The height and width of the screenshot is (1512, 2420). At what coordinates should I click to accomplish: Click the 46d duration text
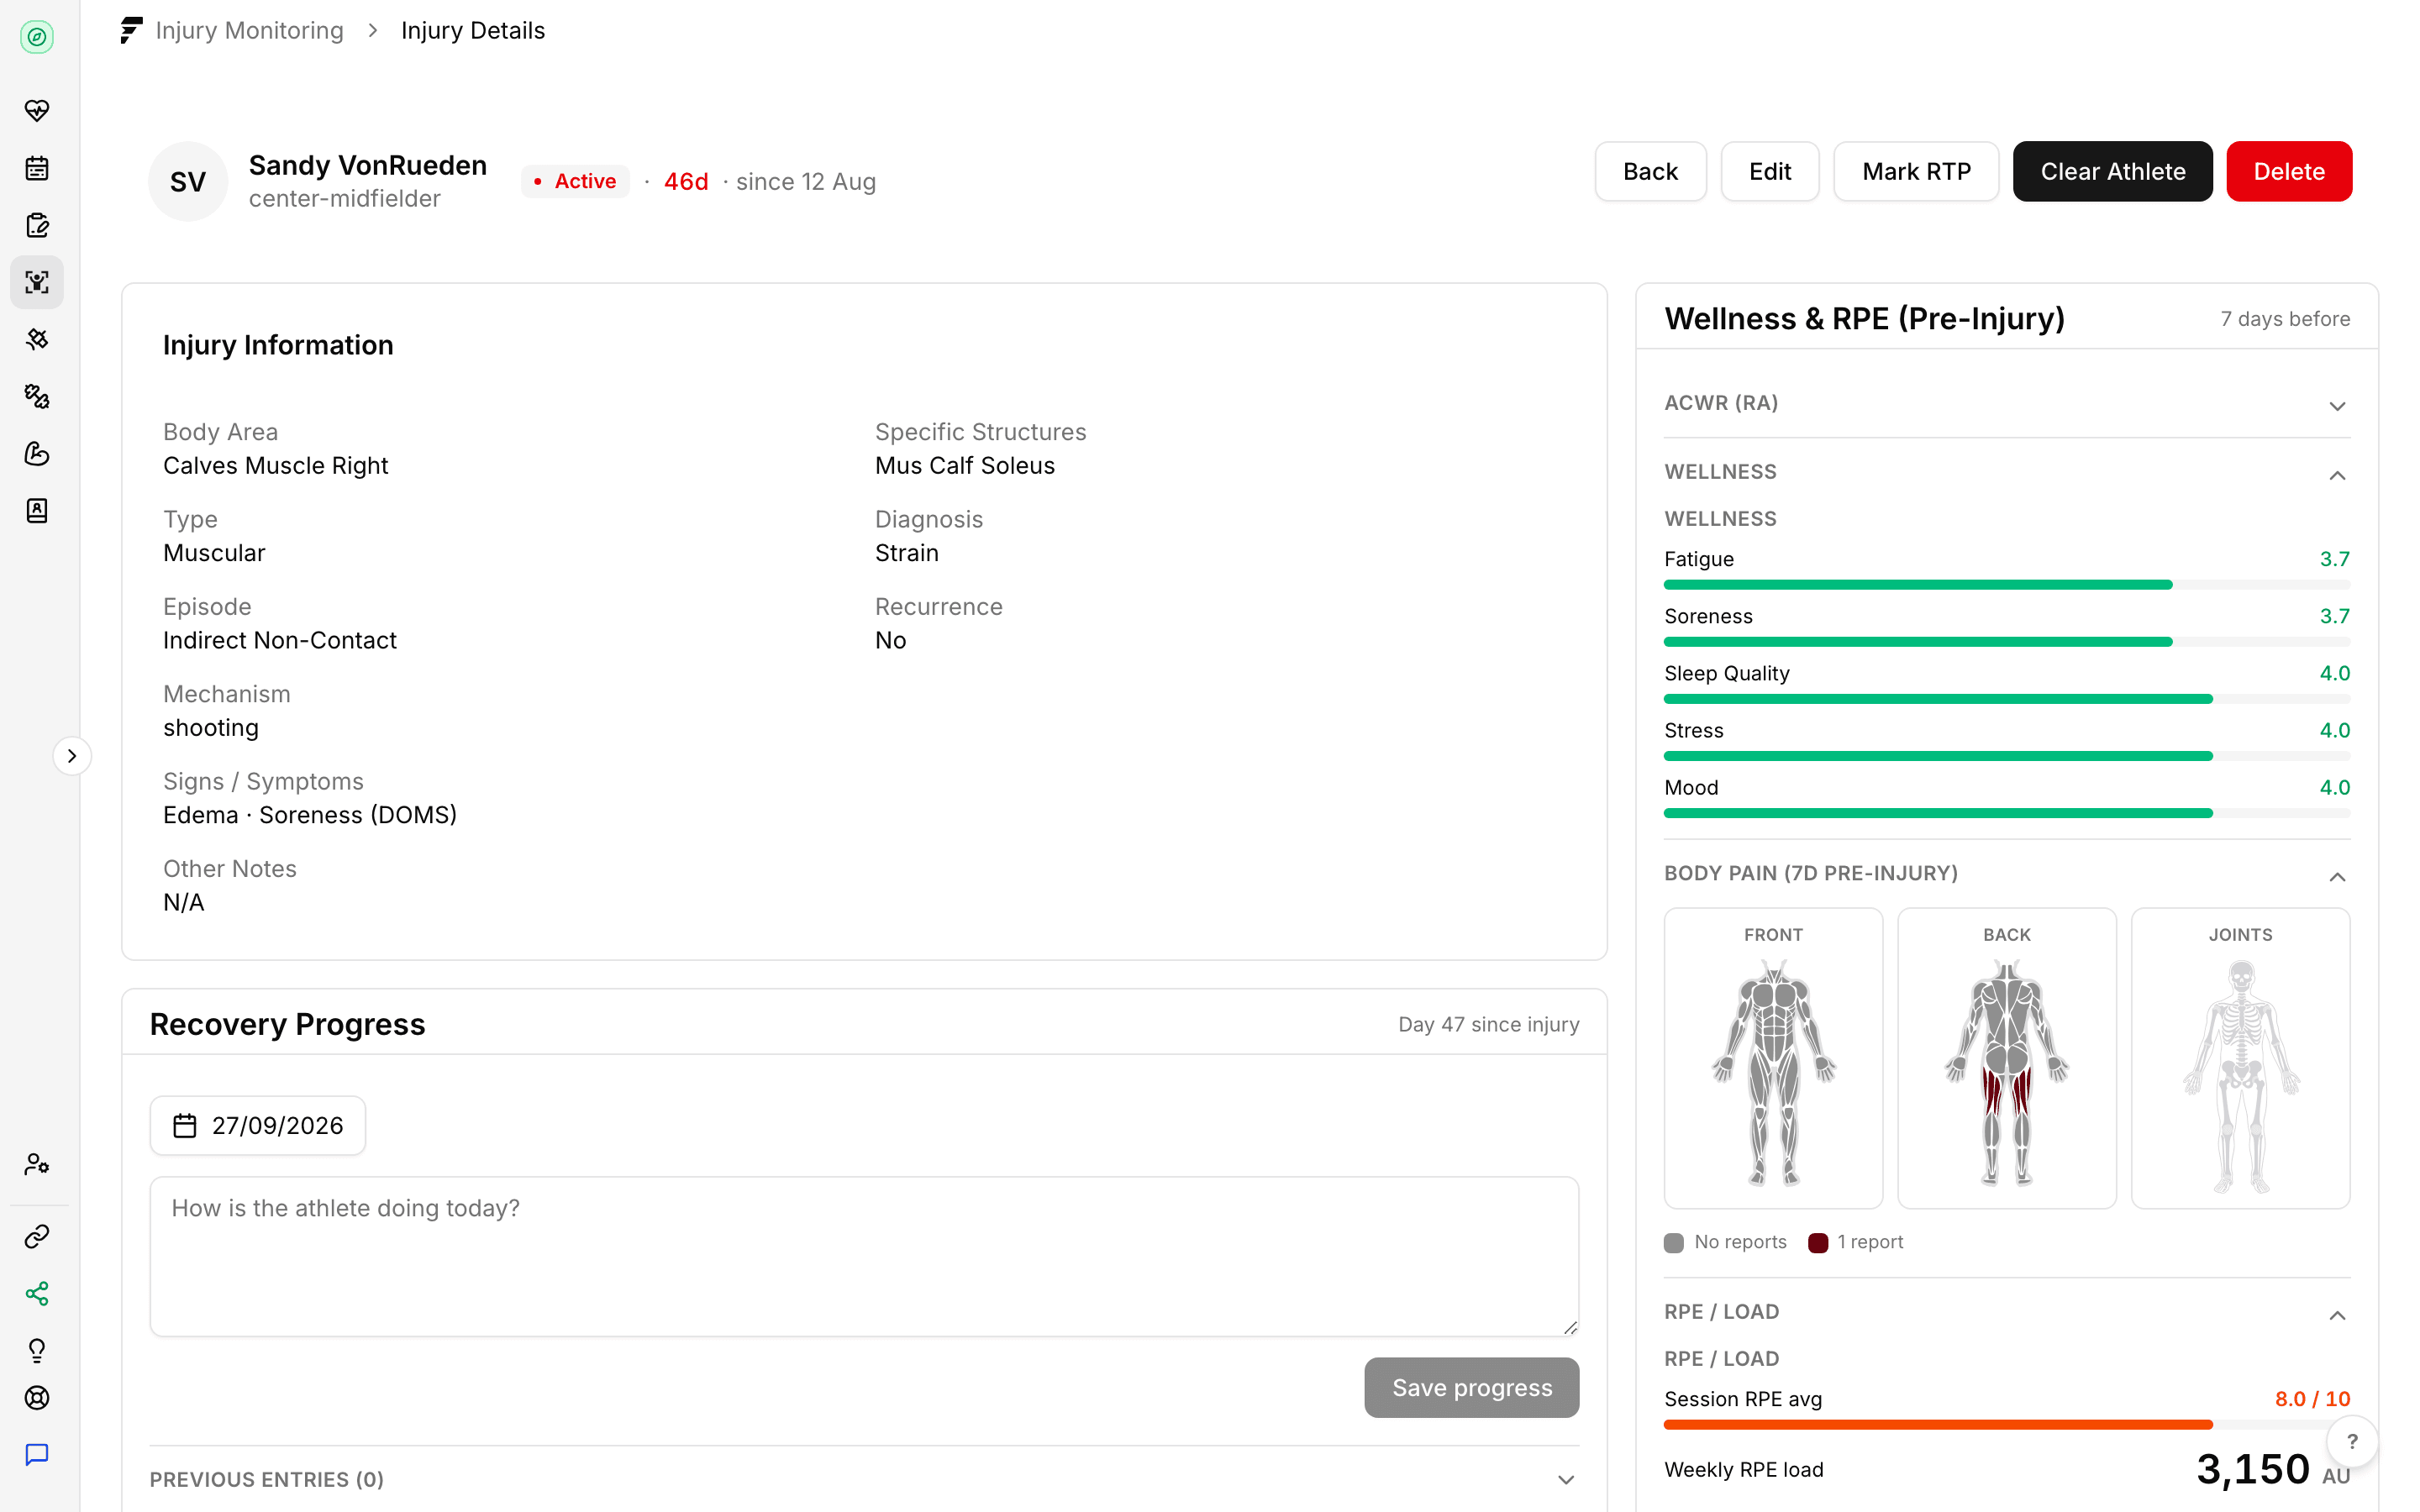[x=686, y=181]
